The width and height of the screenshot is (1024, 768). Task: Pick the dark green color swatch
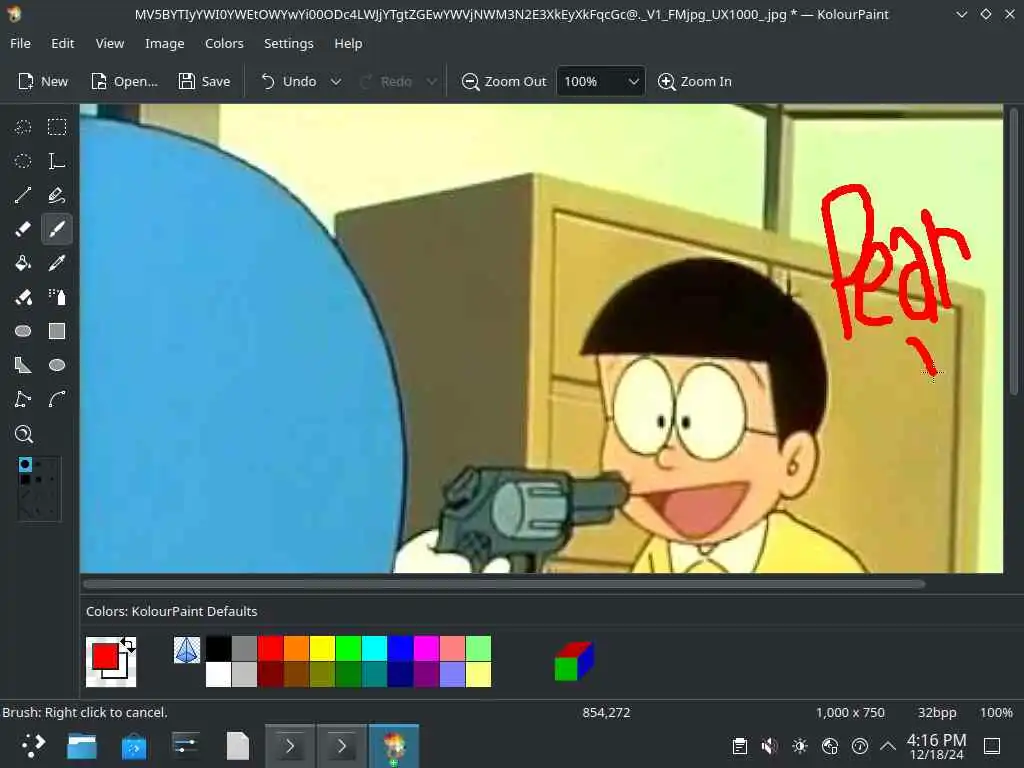tap(348, 675)
